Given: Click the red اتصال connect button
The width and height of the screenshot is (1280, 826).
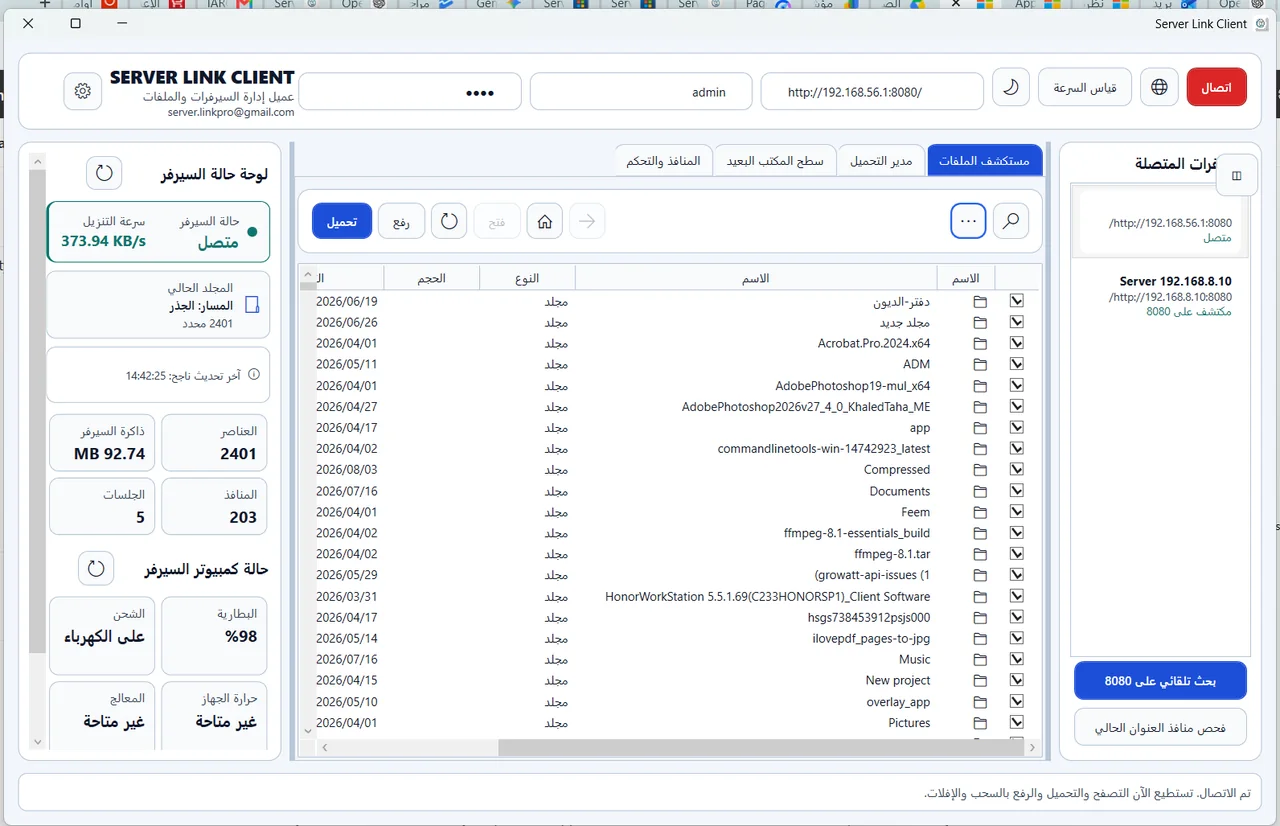Looking at the screenshot, I should [1217, 87].
